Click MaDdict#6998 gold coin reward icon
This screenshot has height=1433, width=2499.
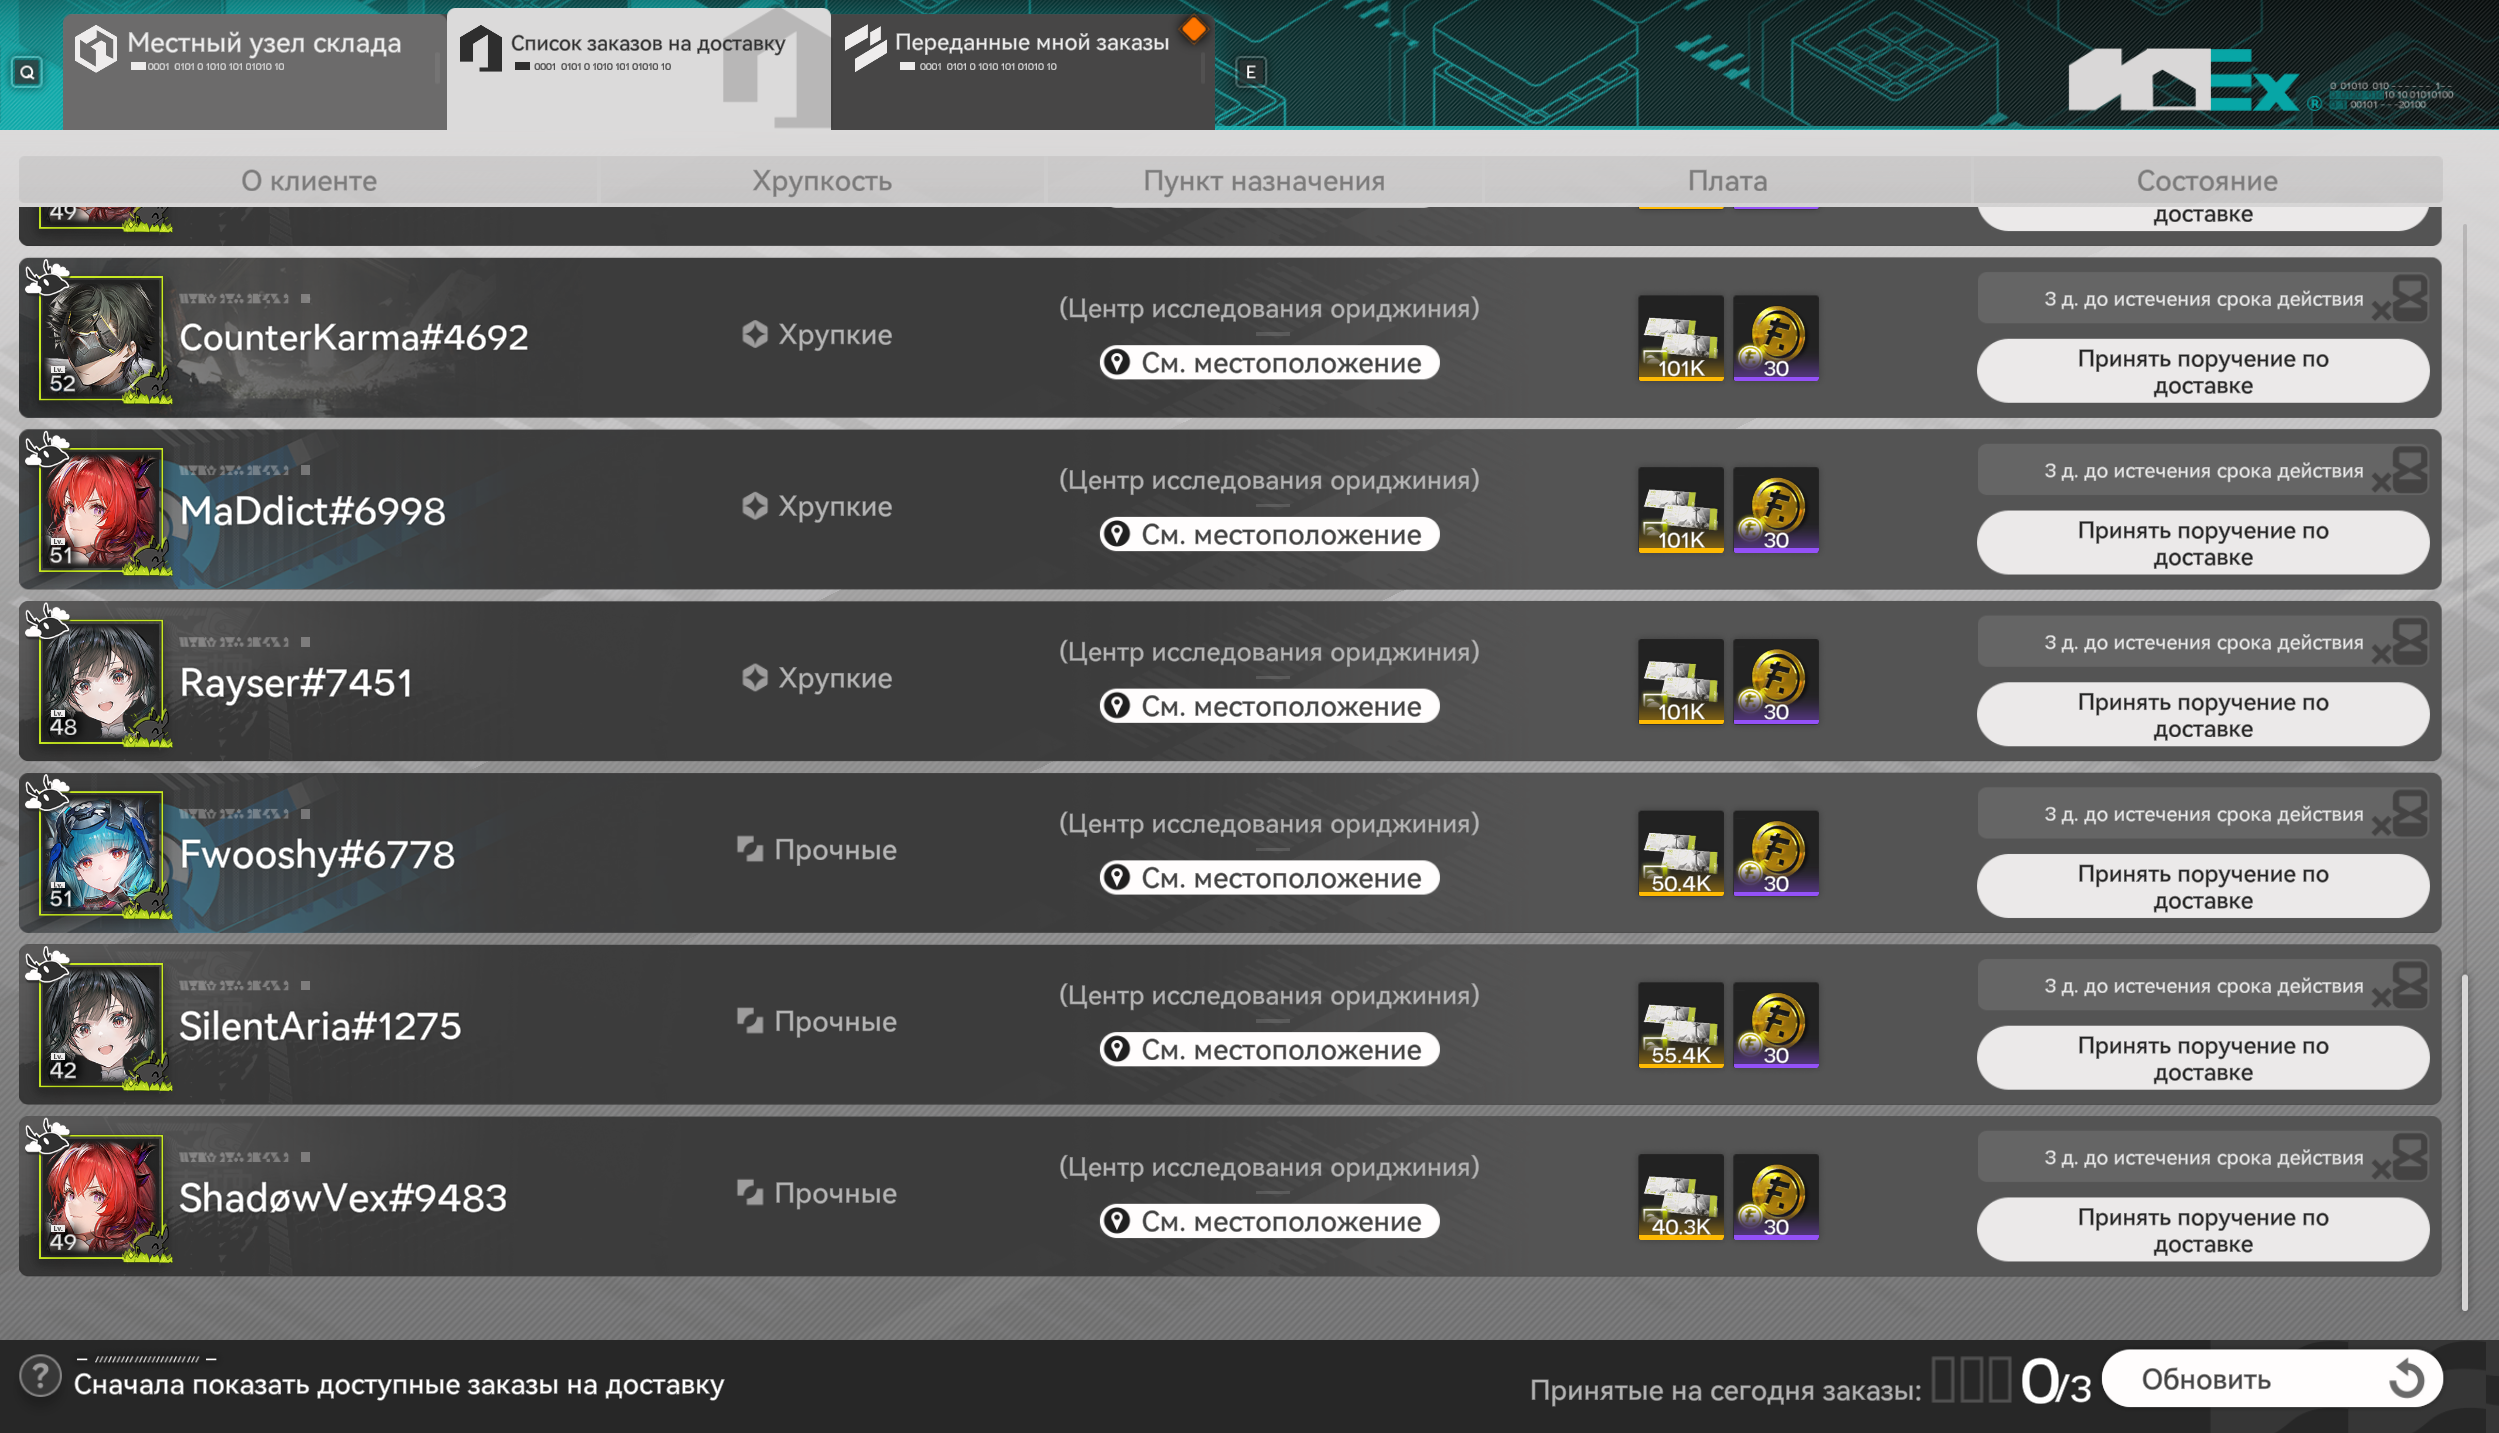[x=1775, y=510]
